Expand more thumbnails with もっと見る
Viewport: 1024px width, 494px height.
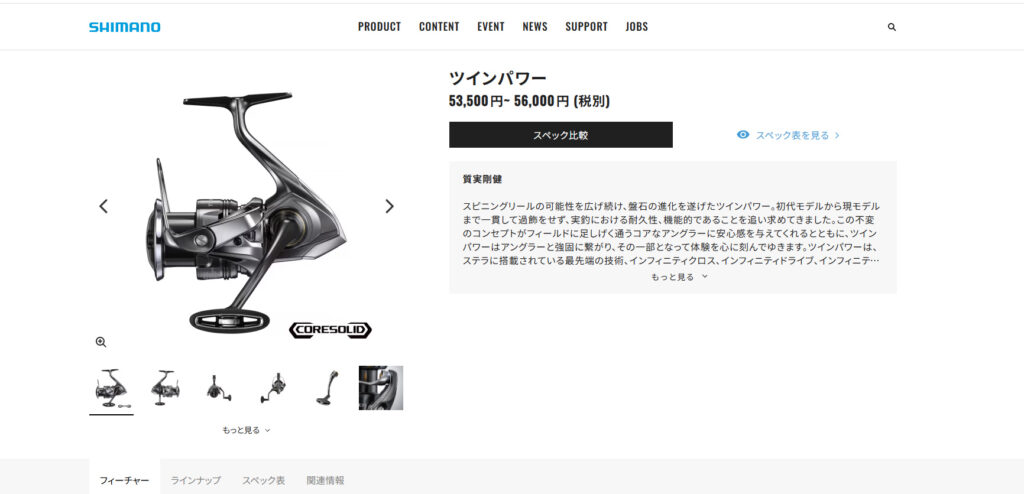(246, 430)
